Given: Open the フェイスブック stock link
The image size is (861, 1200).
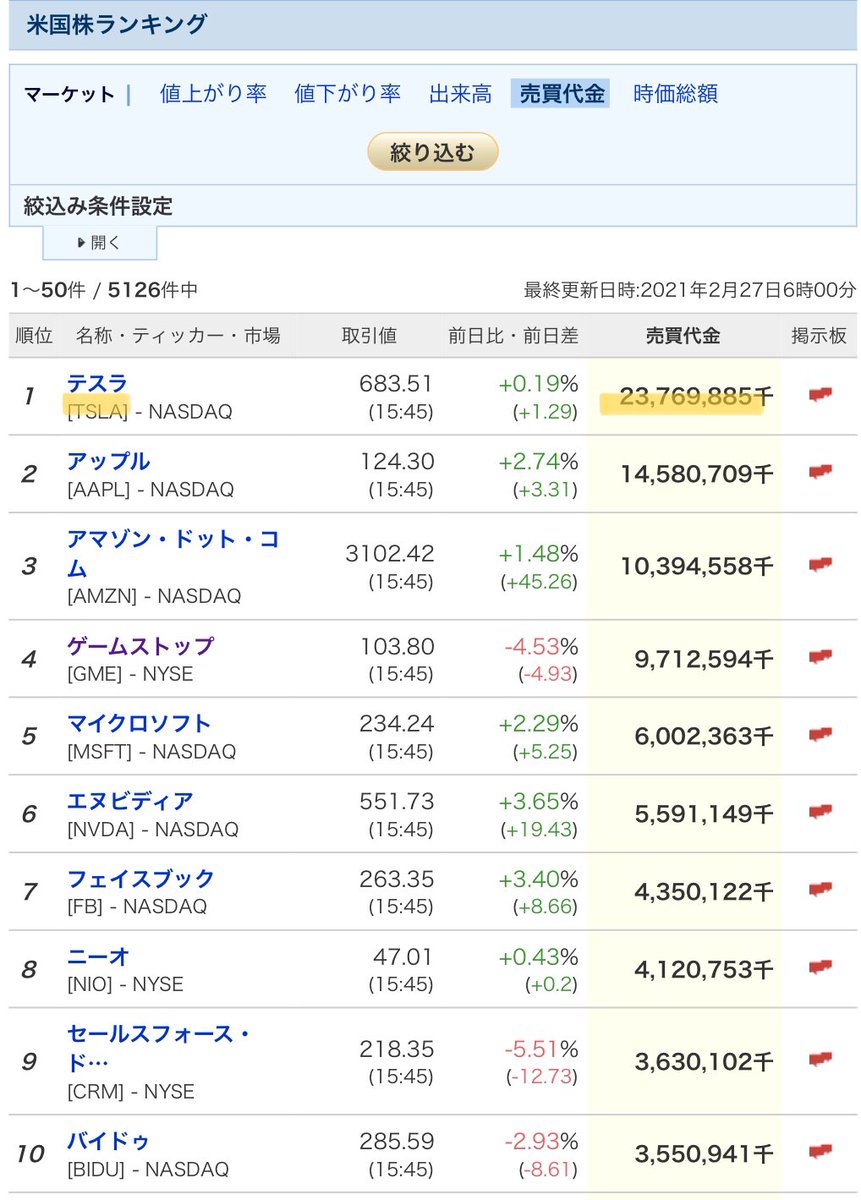Looking at the screenshot, I should [x=140, y=879].
